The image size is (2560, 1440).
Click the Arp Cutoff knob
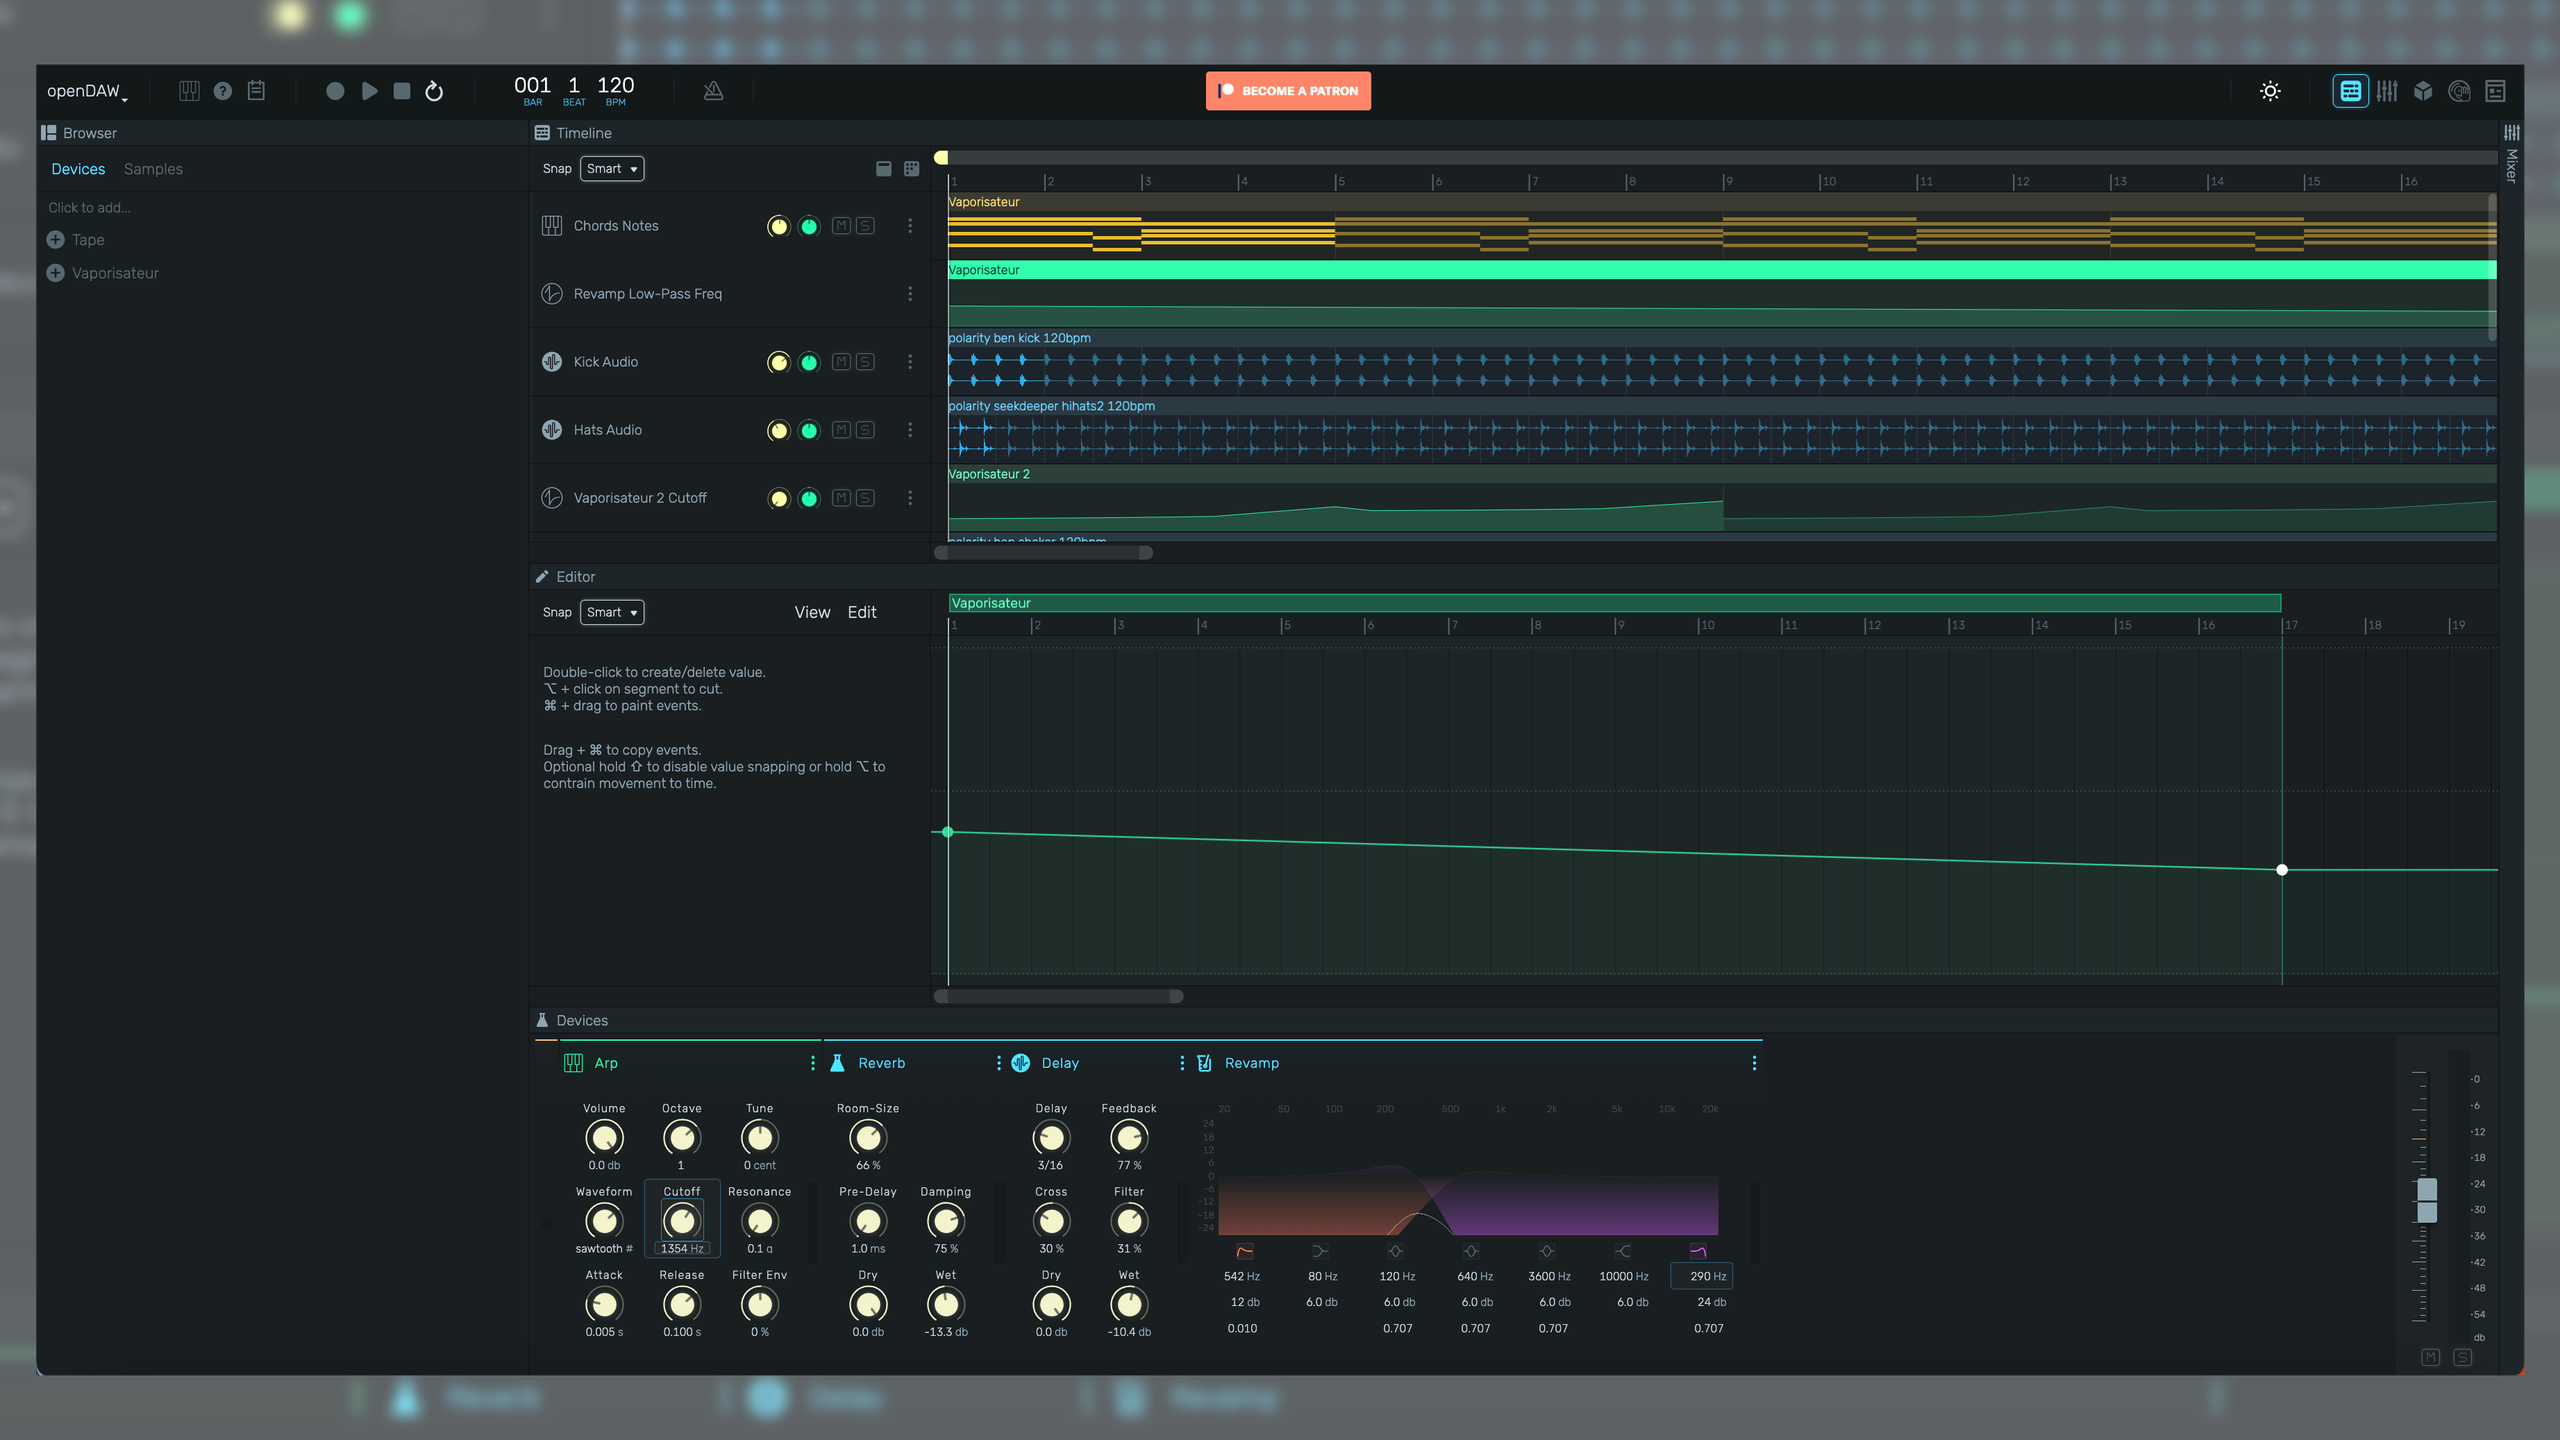[682, 1220]
